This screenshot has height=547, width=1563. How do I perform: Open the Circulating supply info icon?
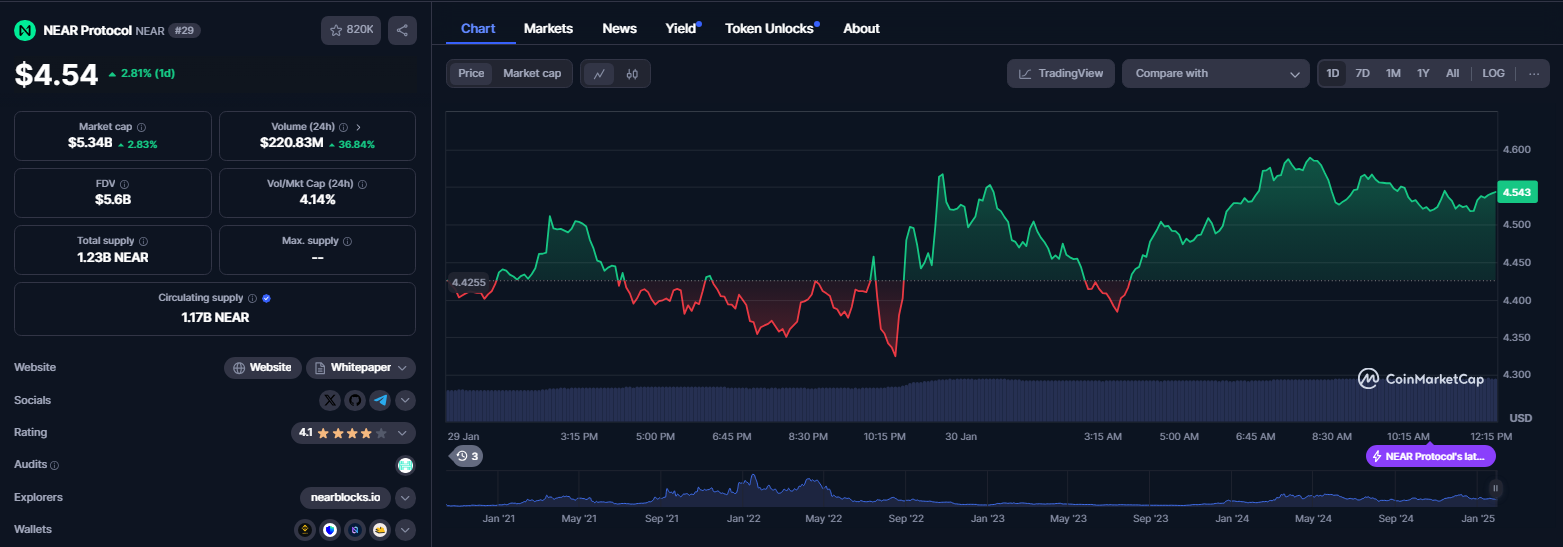click(252, 298)
